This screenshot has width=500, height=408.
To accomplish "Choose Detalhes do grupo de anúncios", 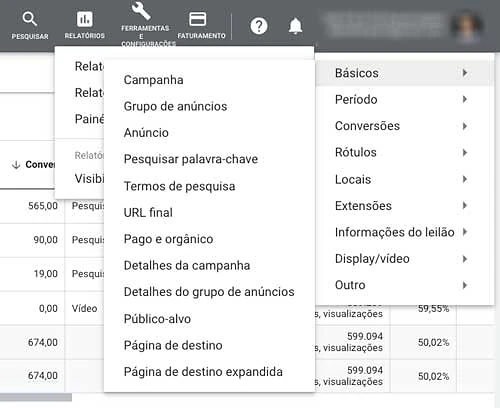I will 209,292.
